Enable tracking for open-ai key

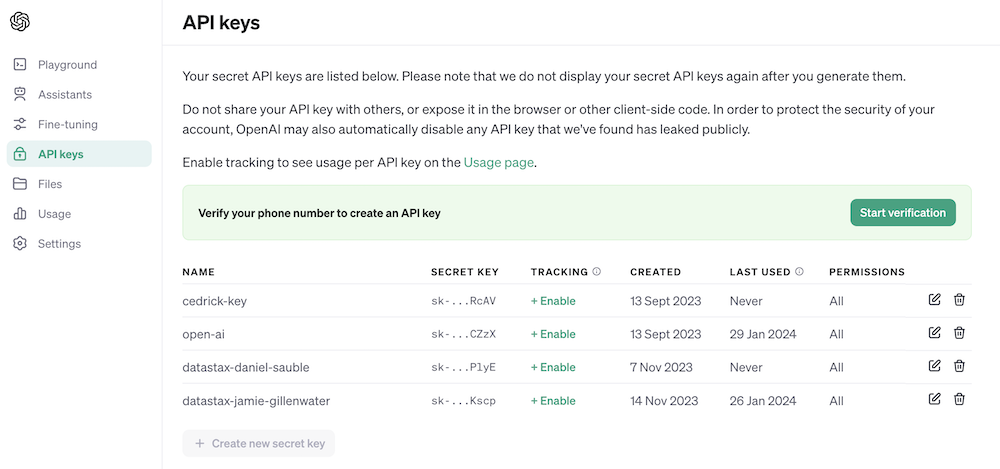tap(553, 334)
